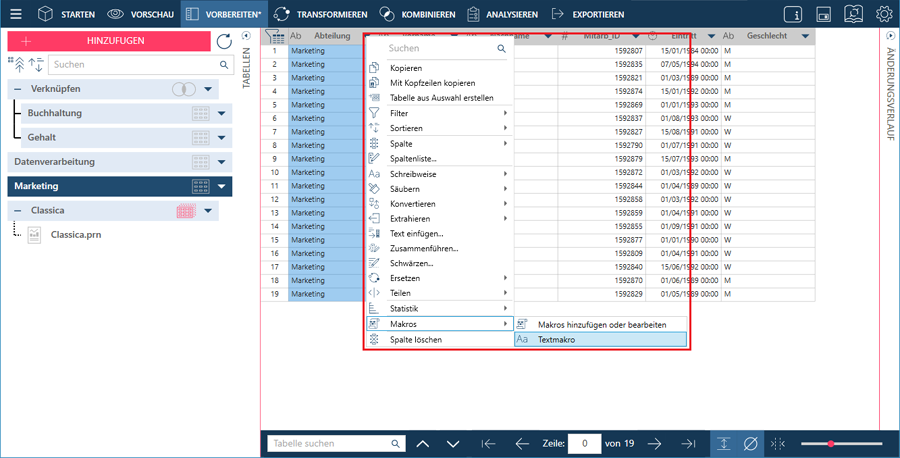This screenshot has width=900, height=458.
Task: Toggle the row height fit button
Action: [x=723, y=443]
